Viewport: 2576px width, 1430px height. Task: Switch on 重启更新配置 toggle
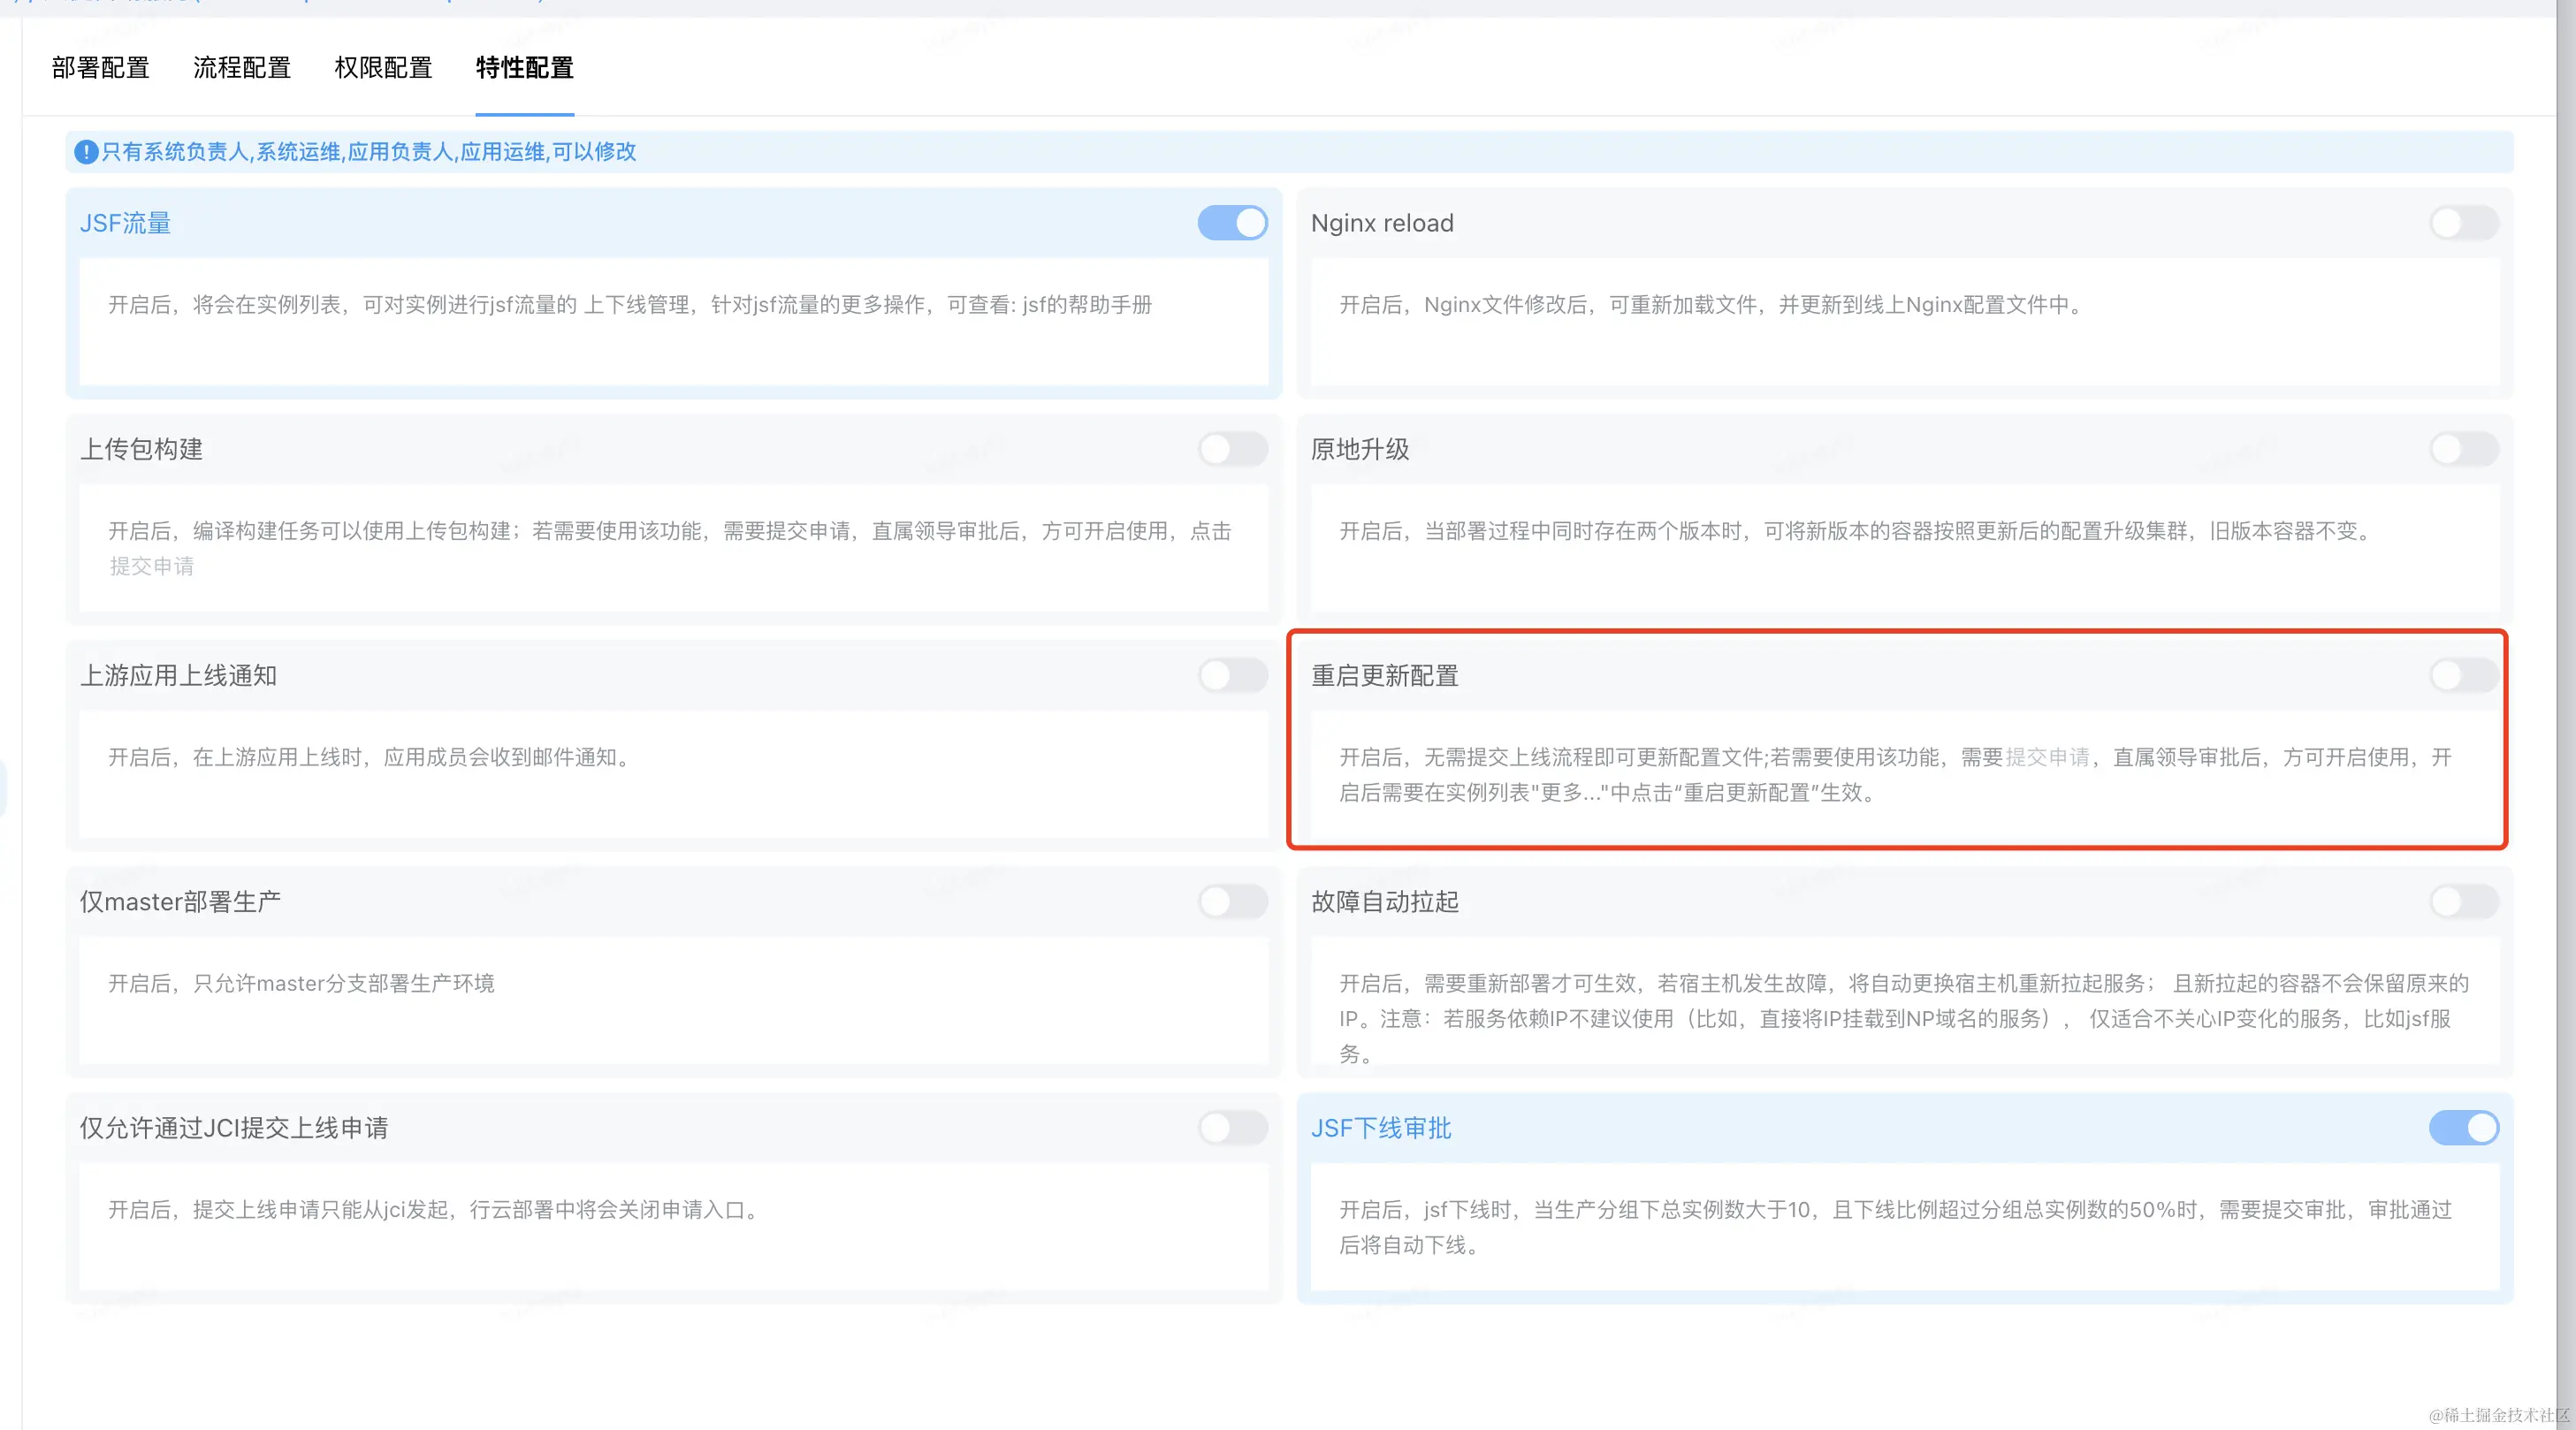point(2463,675)
